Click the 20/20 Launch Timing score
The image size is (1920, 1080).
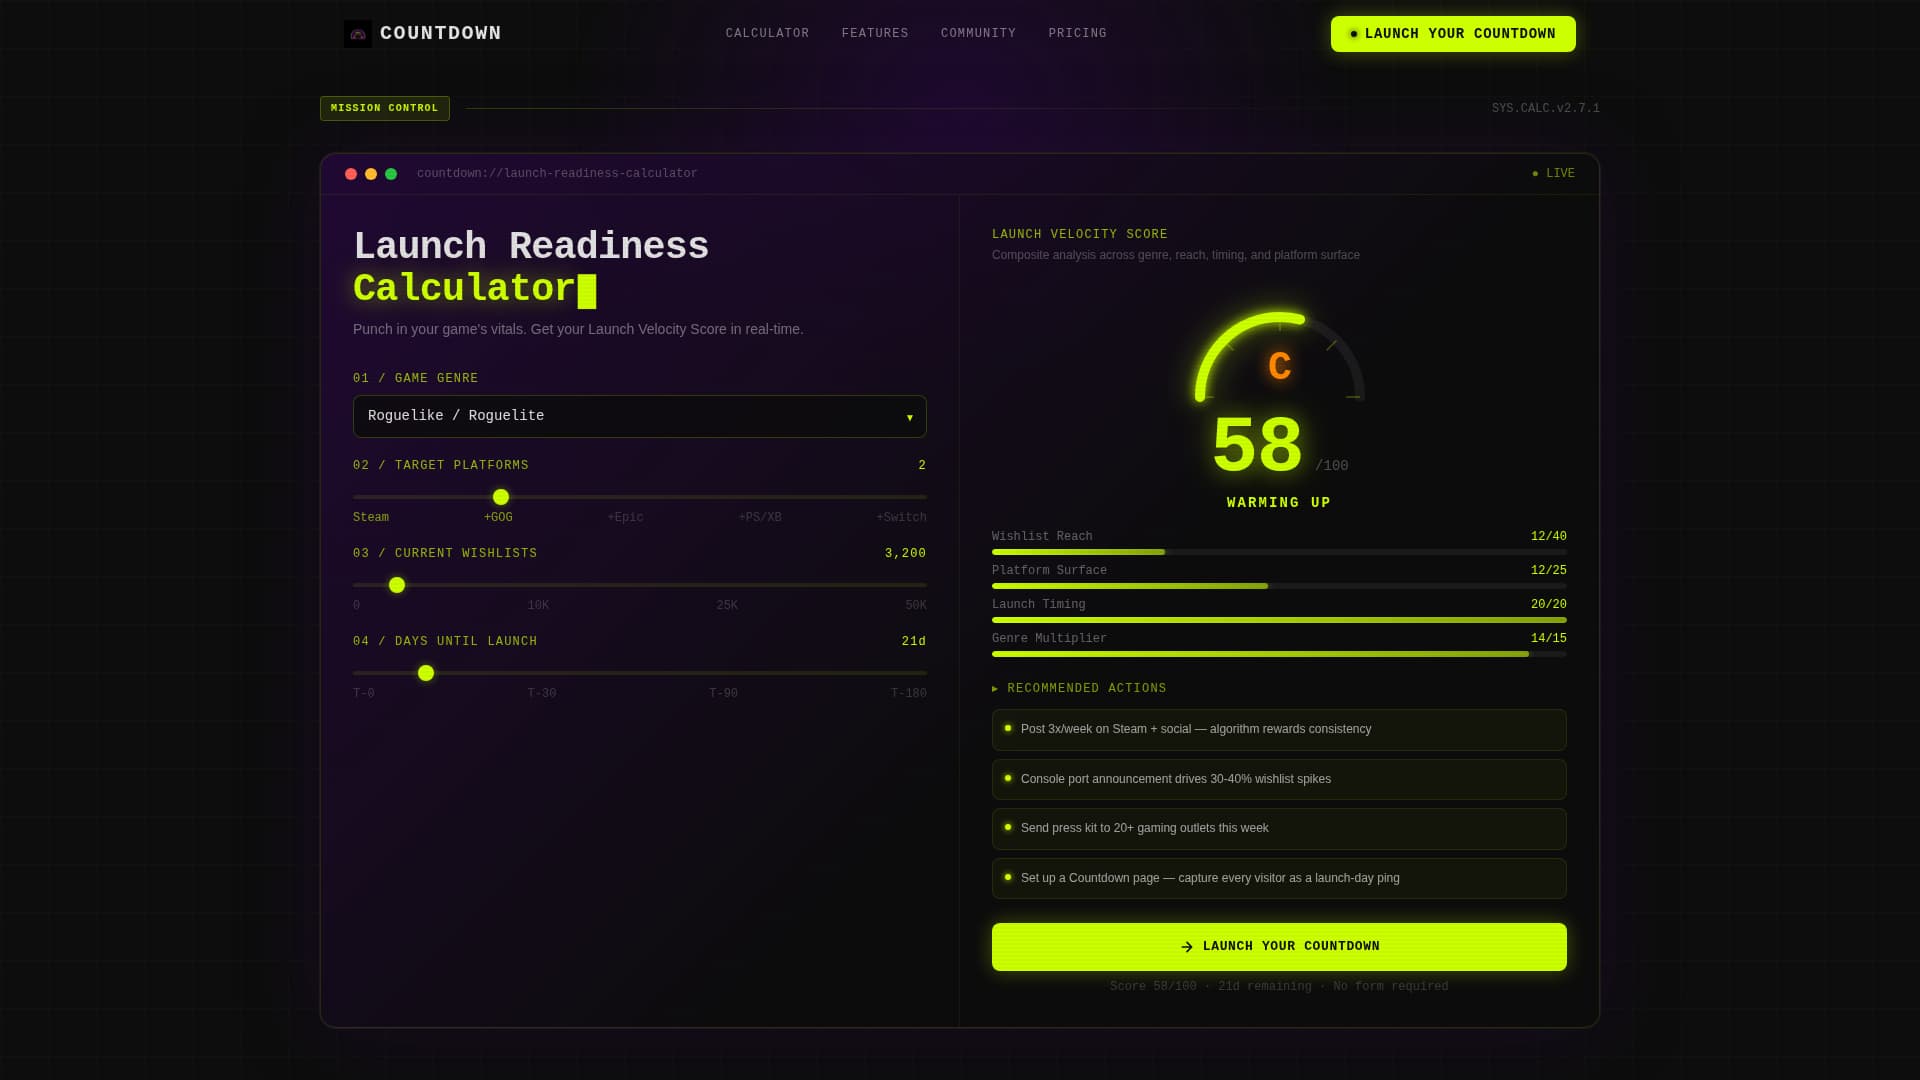1549,605
